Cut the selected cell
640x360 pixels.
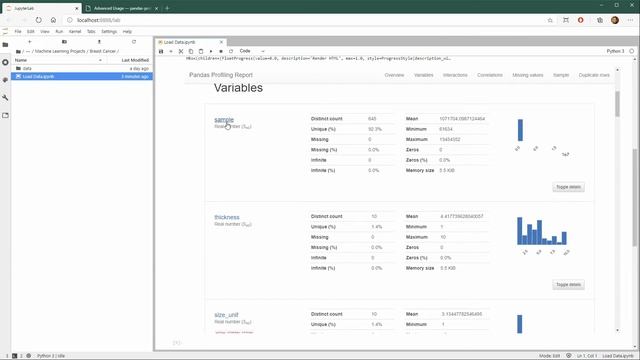[x=181, y=51]
